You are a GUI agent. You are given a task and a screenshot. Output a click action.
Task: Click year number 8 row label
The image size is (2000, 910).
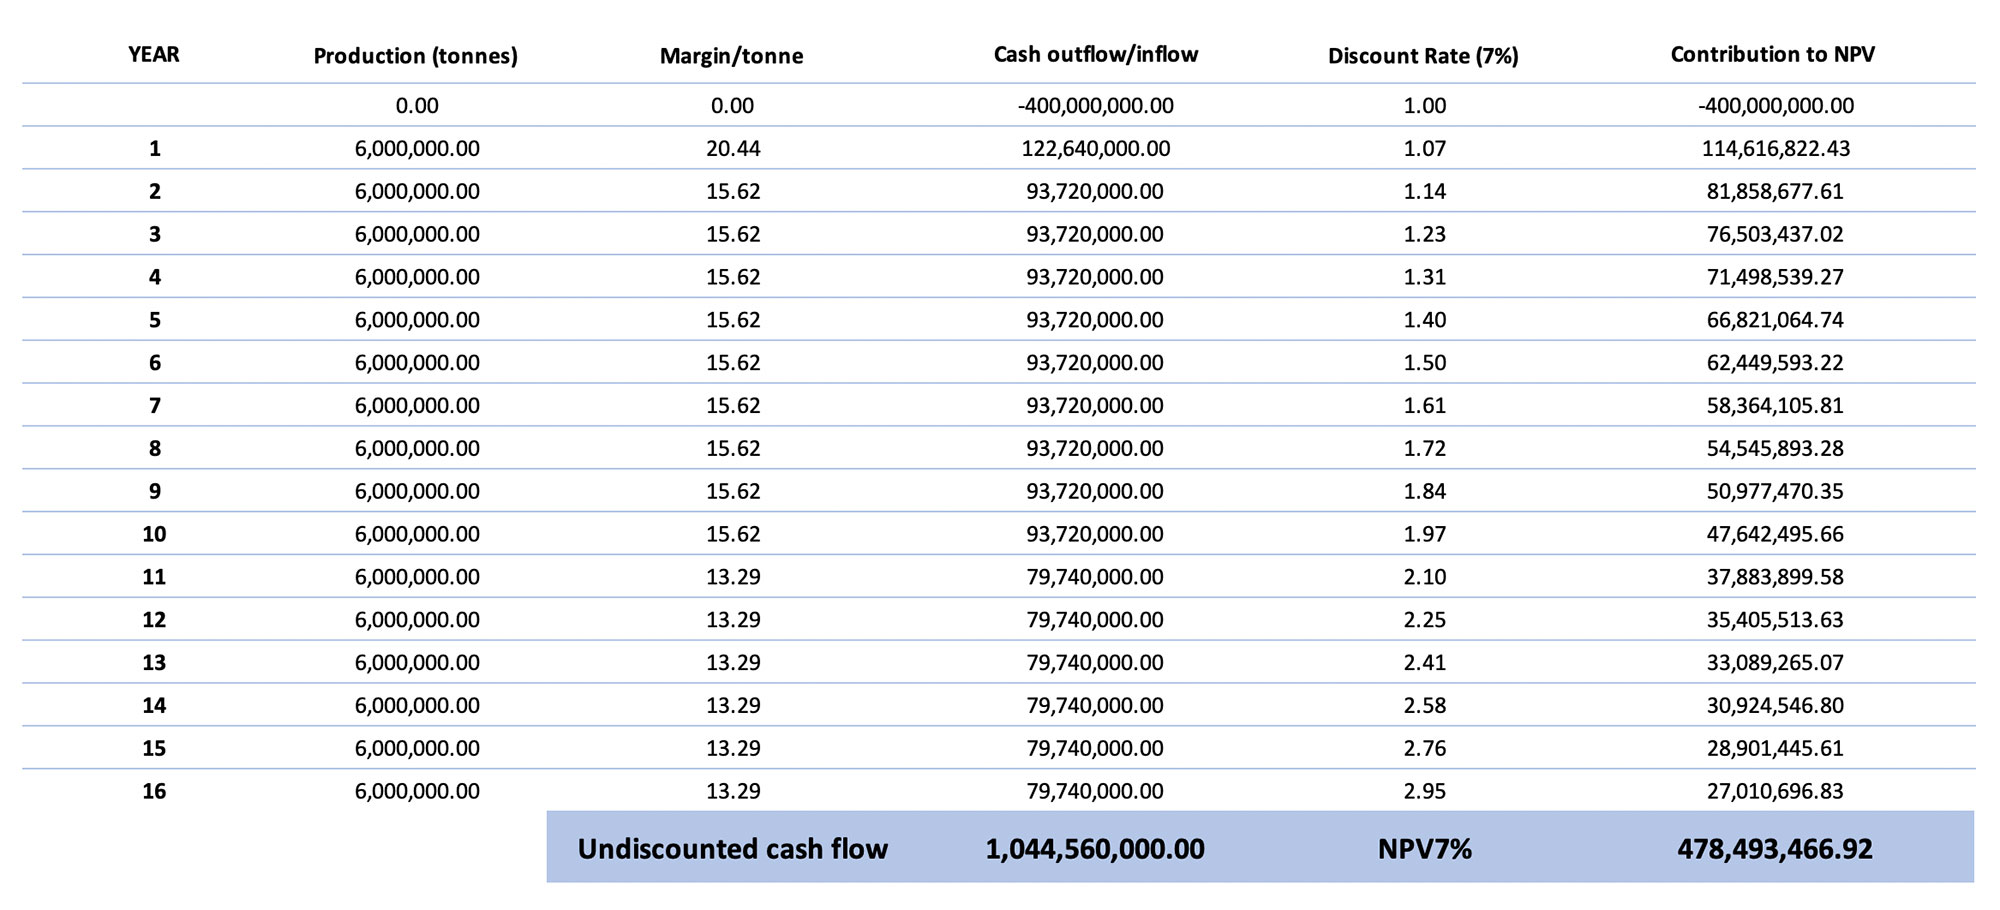154,448
